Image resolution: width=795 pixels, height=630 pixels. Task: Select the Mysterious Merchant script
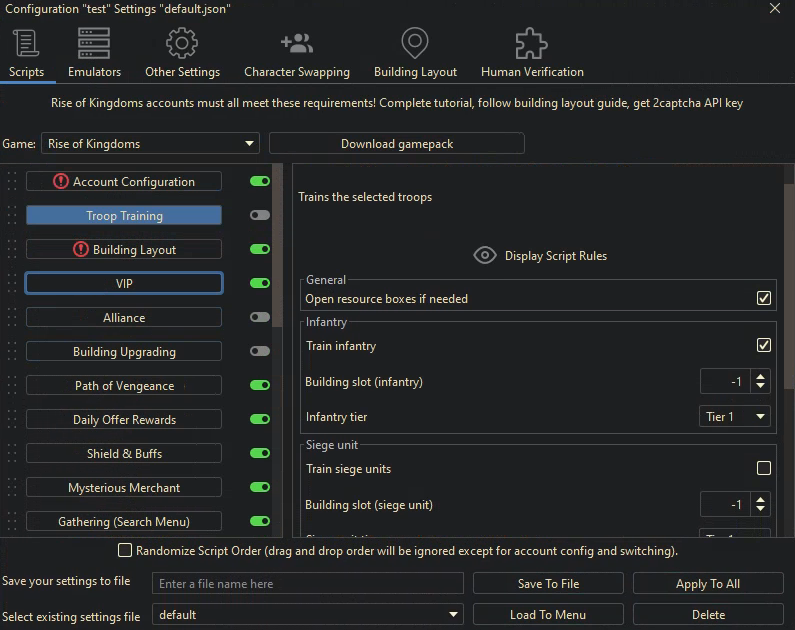coord(124,487)
